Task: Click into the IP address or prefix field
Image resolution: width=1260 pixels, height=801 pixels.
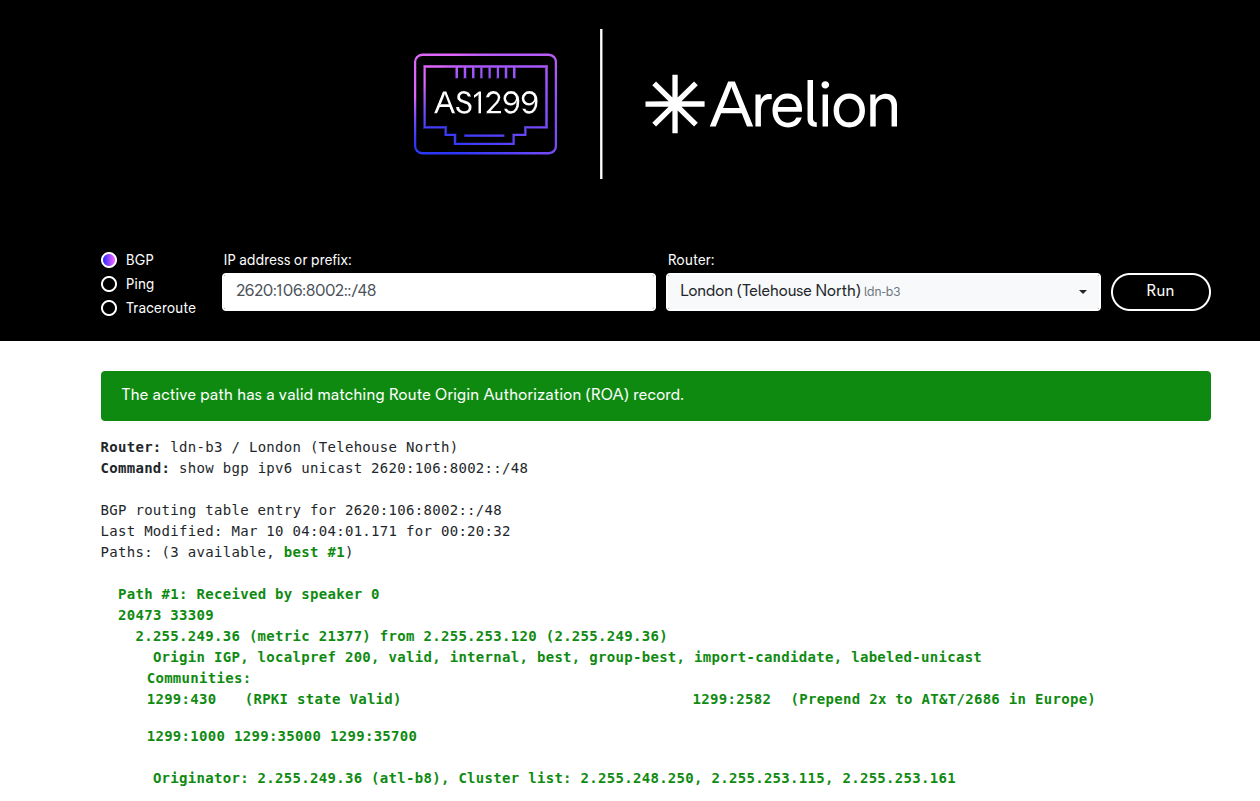Action: point(438,292)
